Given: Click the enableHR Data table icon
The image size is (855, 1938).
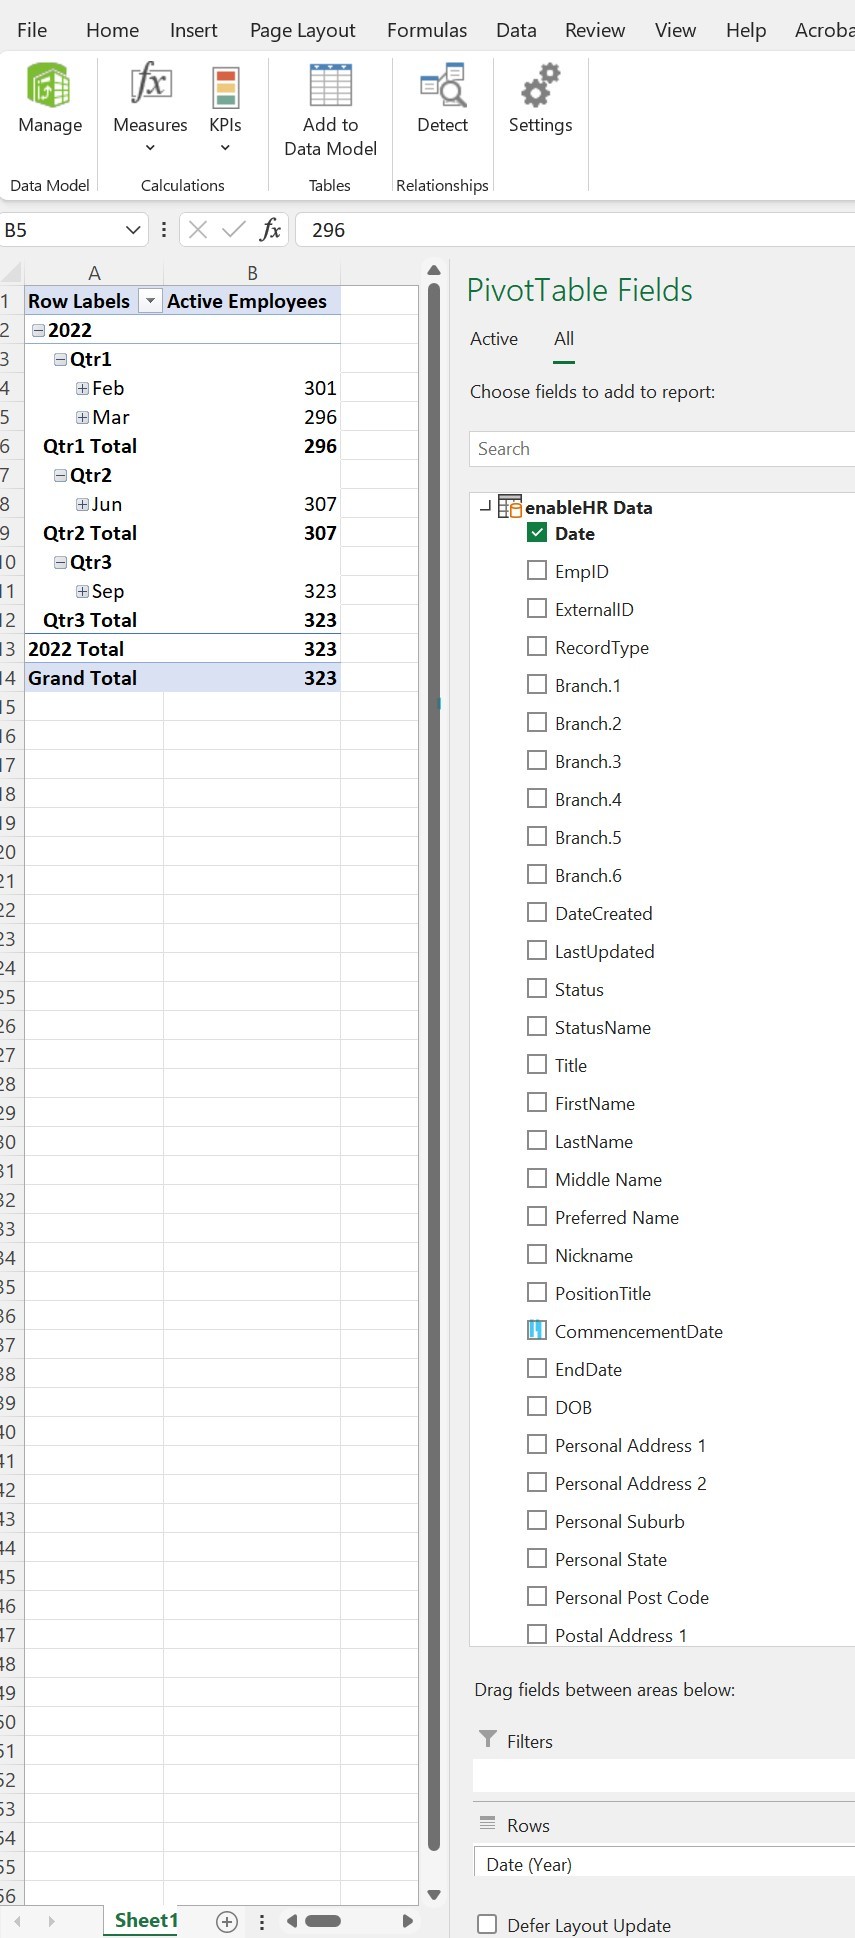Looking at the screenshot, I should coord(510,507).
